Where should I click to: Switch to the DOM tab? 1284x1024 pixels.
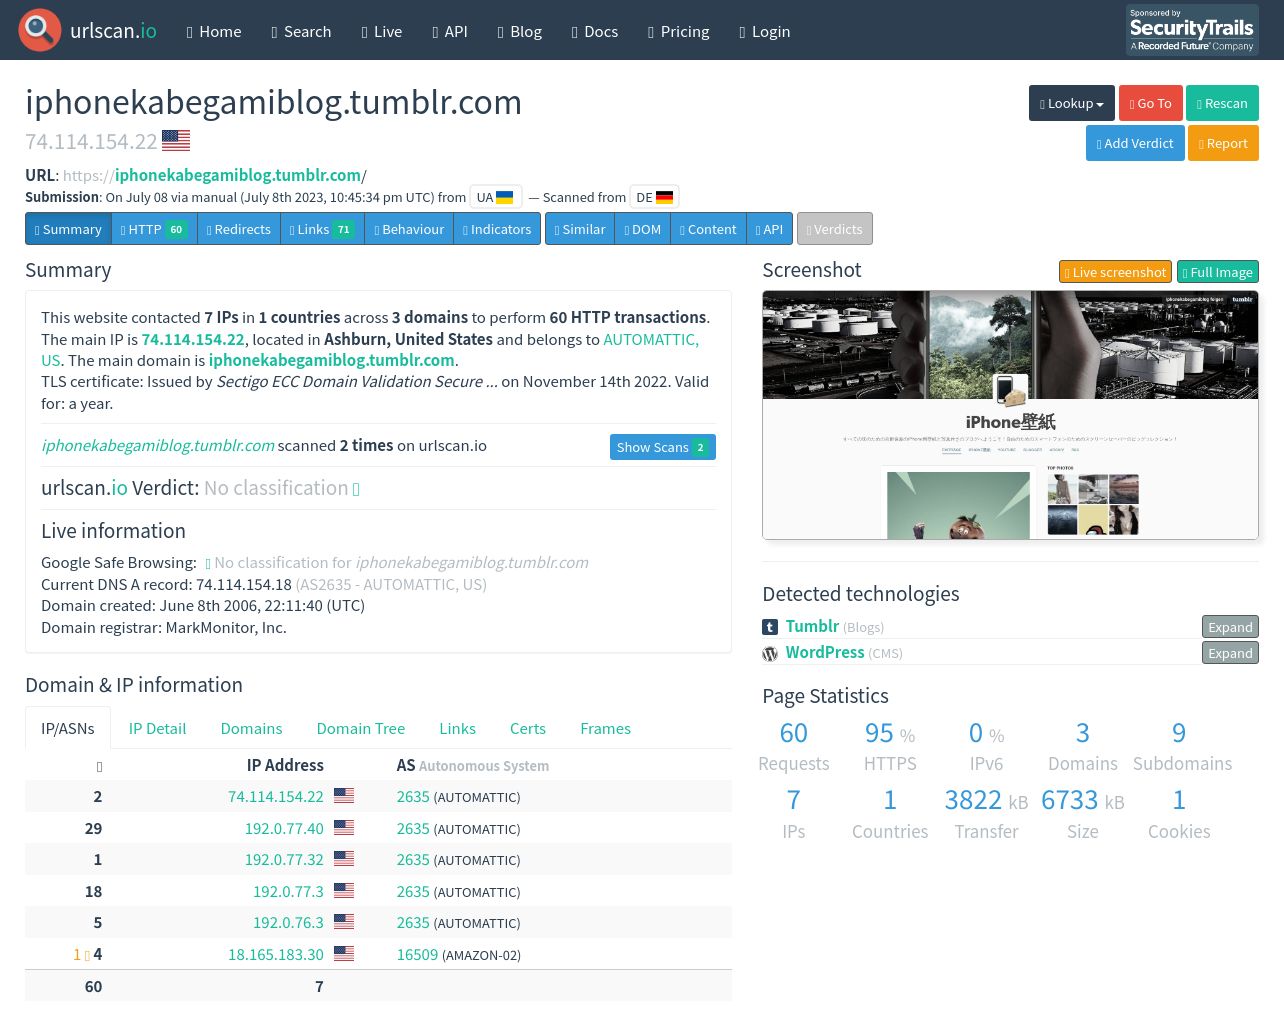coord(643,229)
